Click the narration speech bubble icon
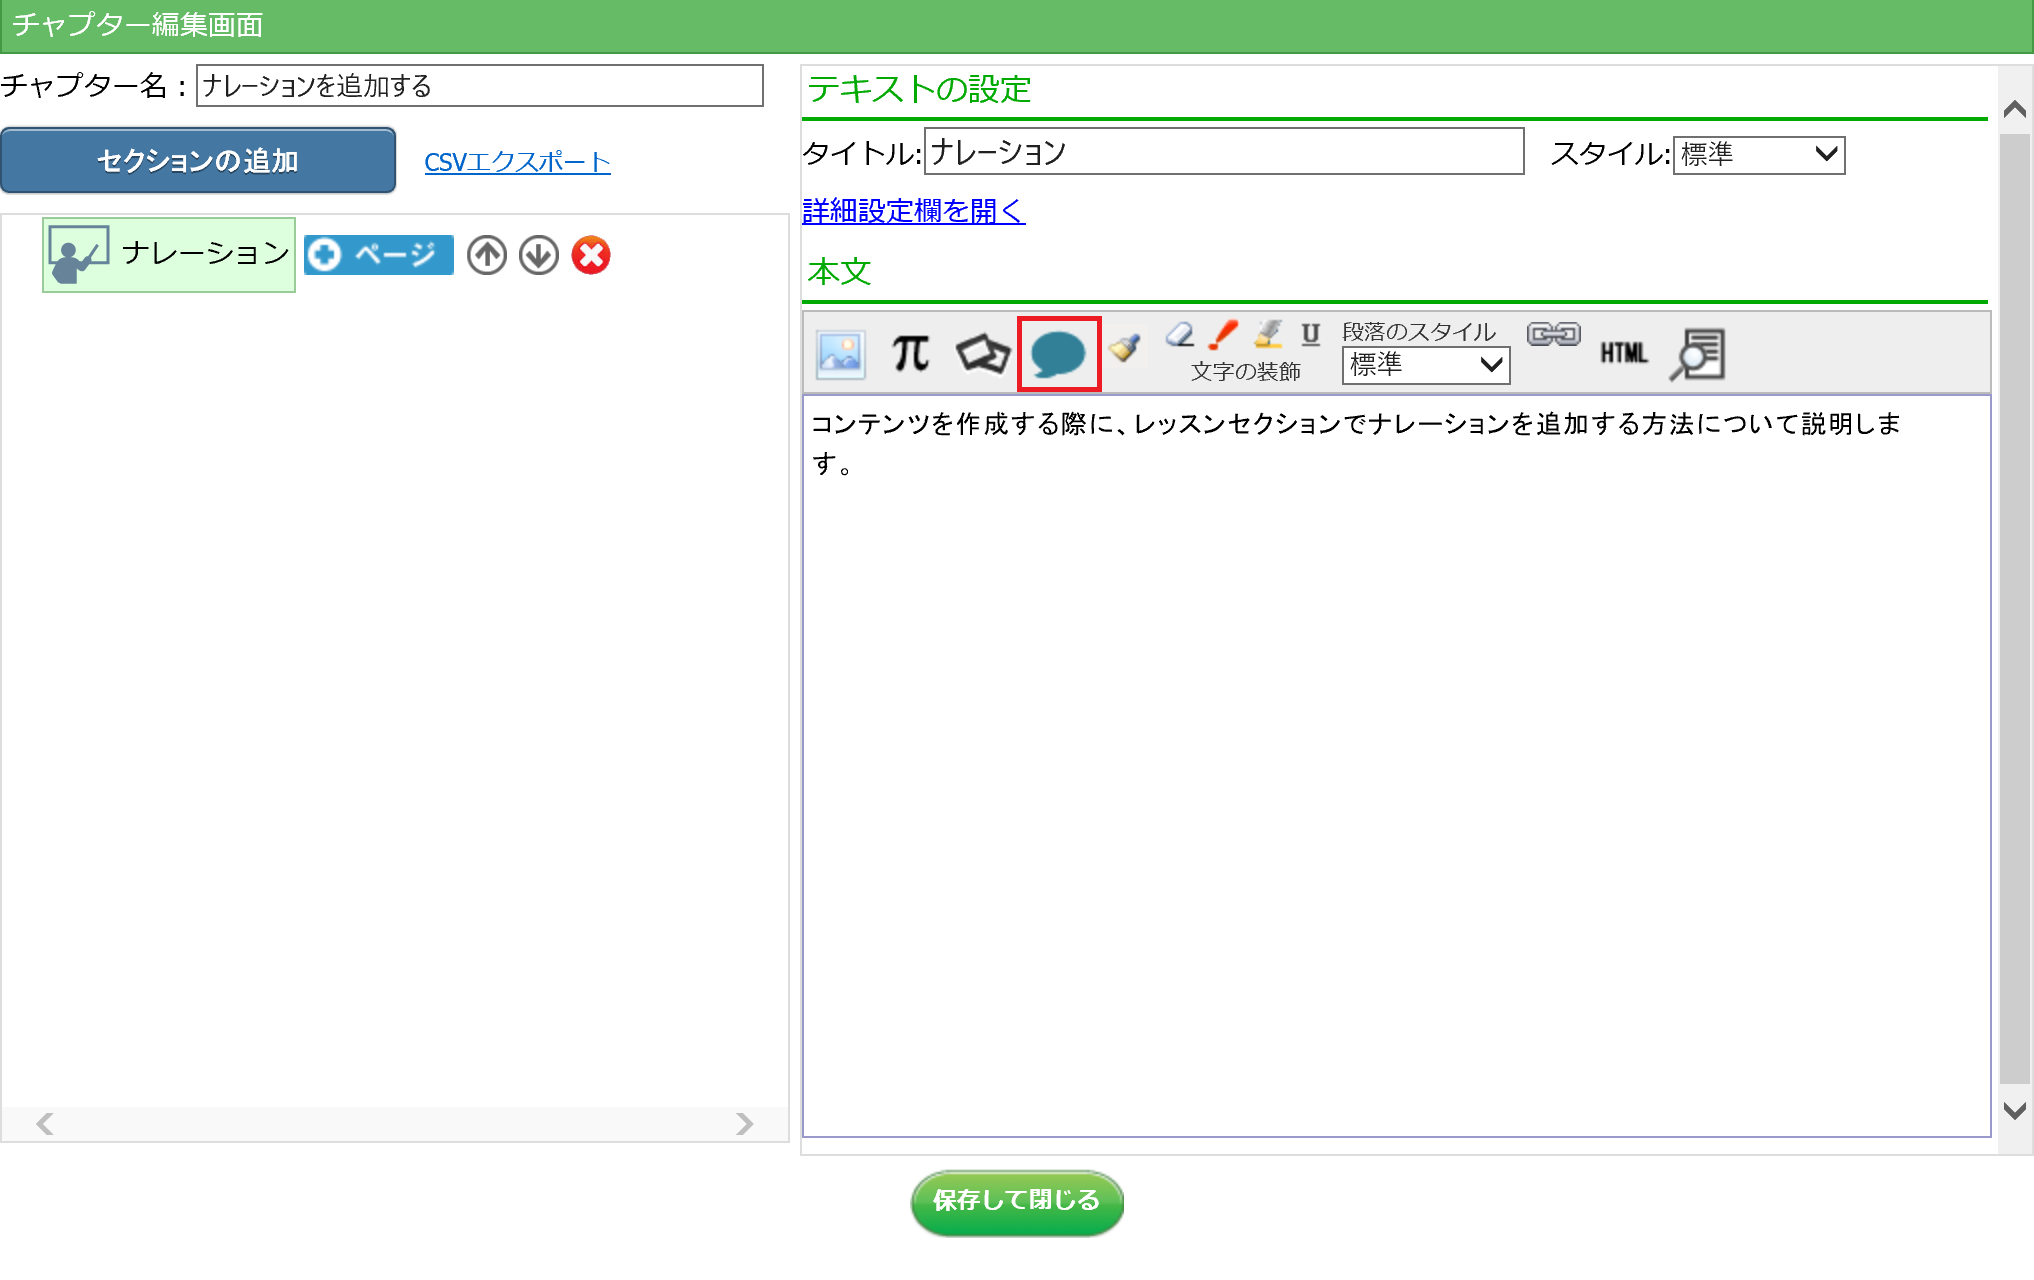 [1058, 354]
